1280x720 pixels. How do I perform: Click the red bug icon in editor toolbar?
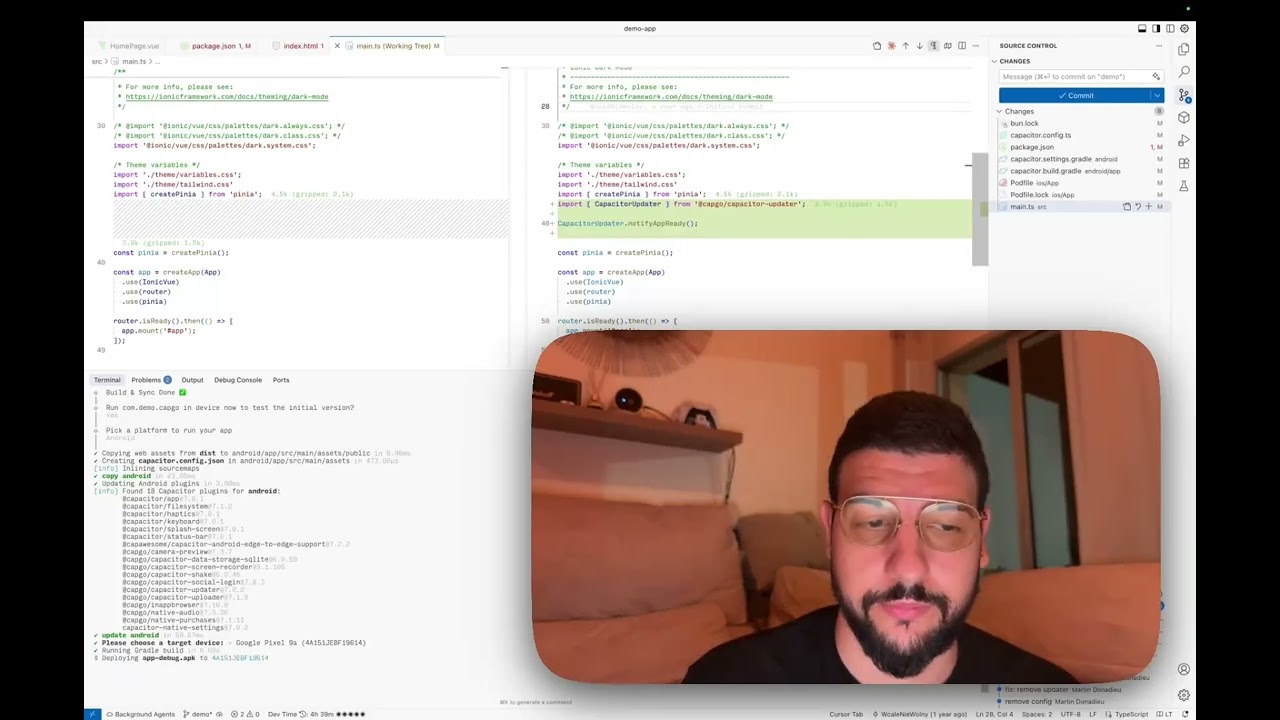(891, 46)
